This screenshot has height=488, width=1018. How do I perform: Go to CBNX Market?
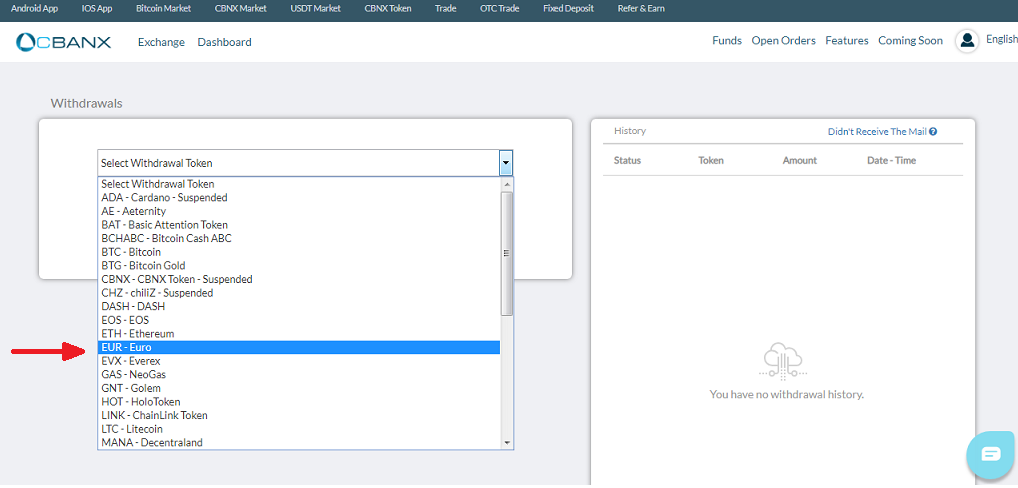pos(241,9)
